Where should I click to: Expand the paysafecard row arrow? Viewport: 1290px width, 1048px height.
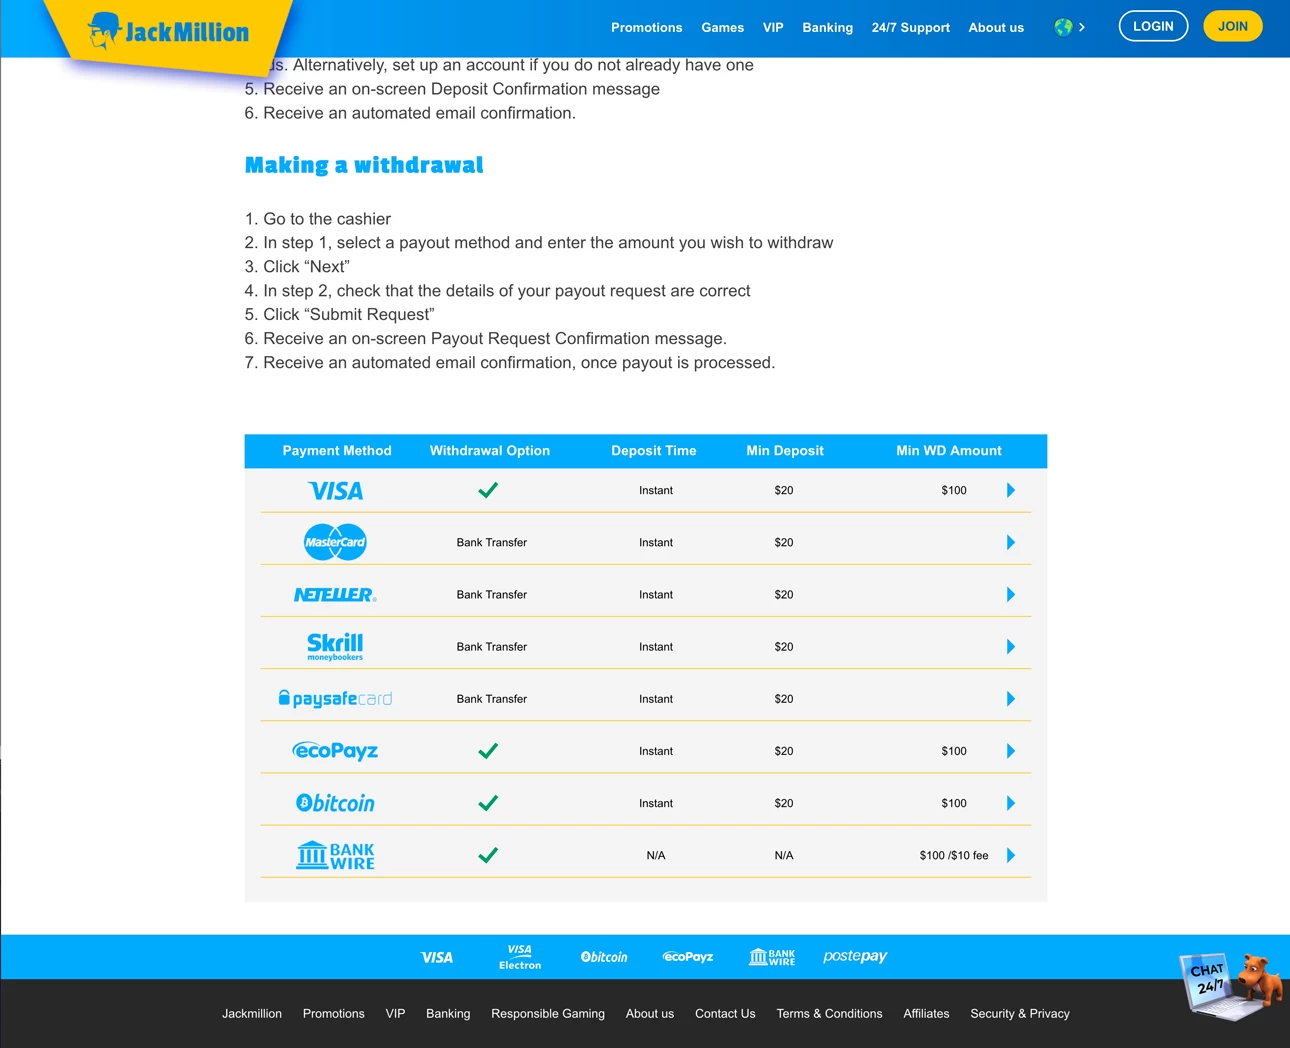coord(1011,698)
